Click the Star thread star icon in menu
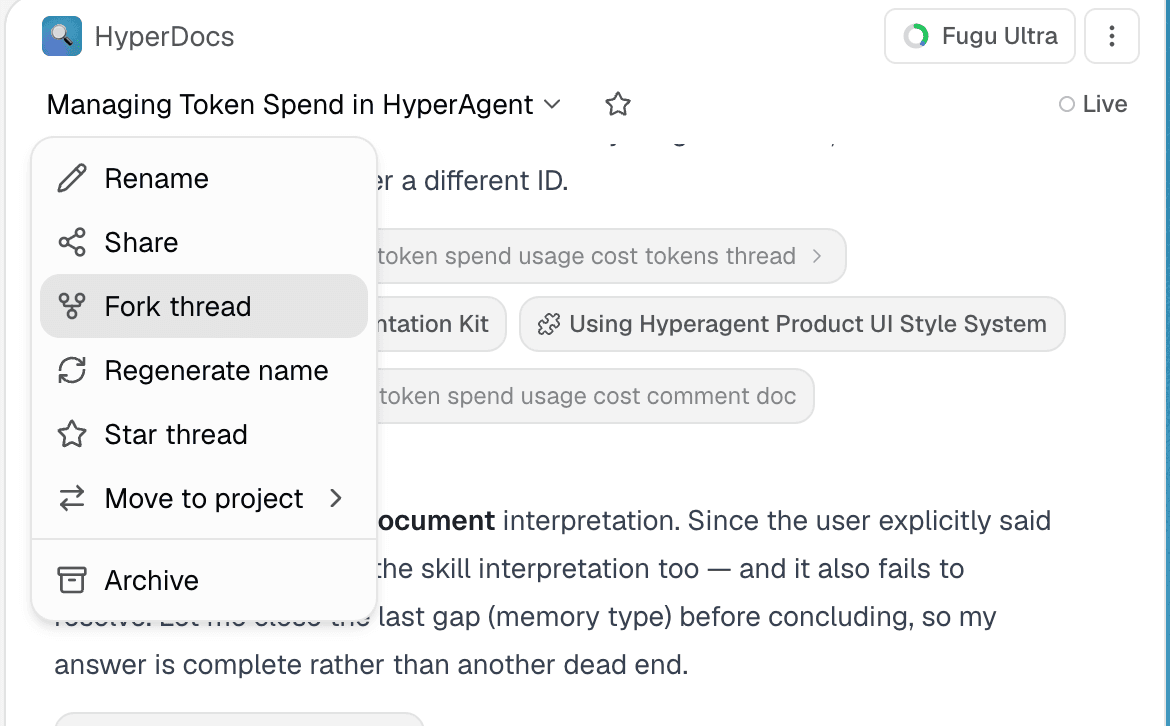The width and height of the screenshot is (1170, 726). click(x=72, y=434)
